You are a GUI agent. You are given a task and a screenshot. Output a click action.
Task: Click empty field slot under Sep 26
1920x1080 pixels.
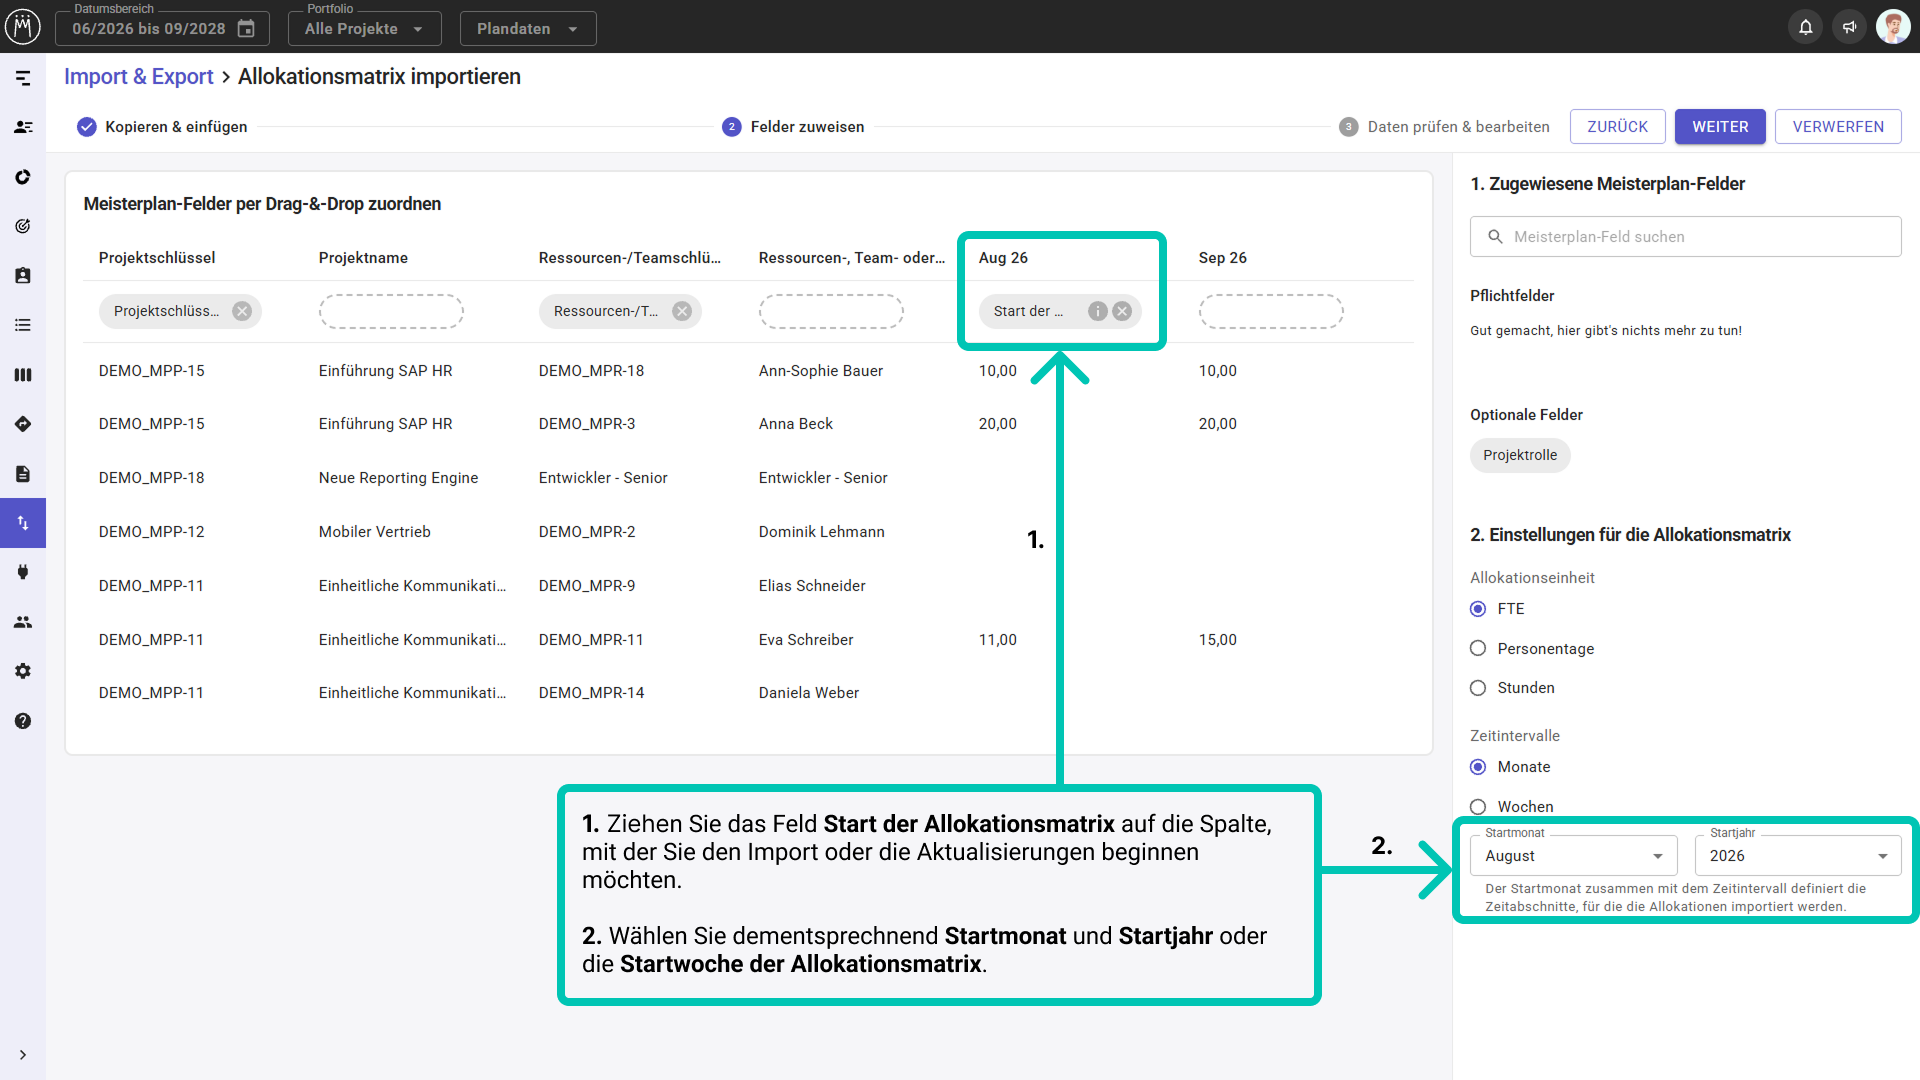pos(1271,311)
